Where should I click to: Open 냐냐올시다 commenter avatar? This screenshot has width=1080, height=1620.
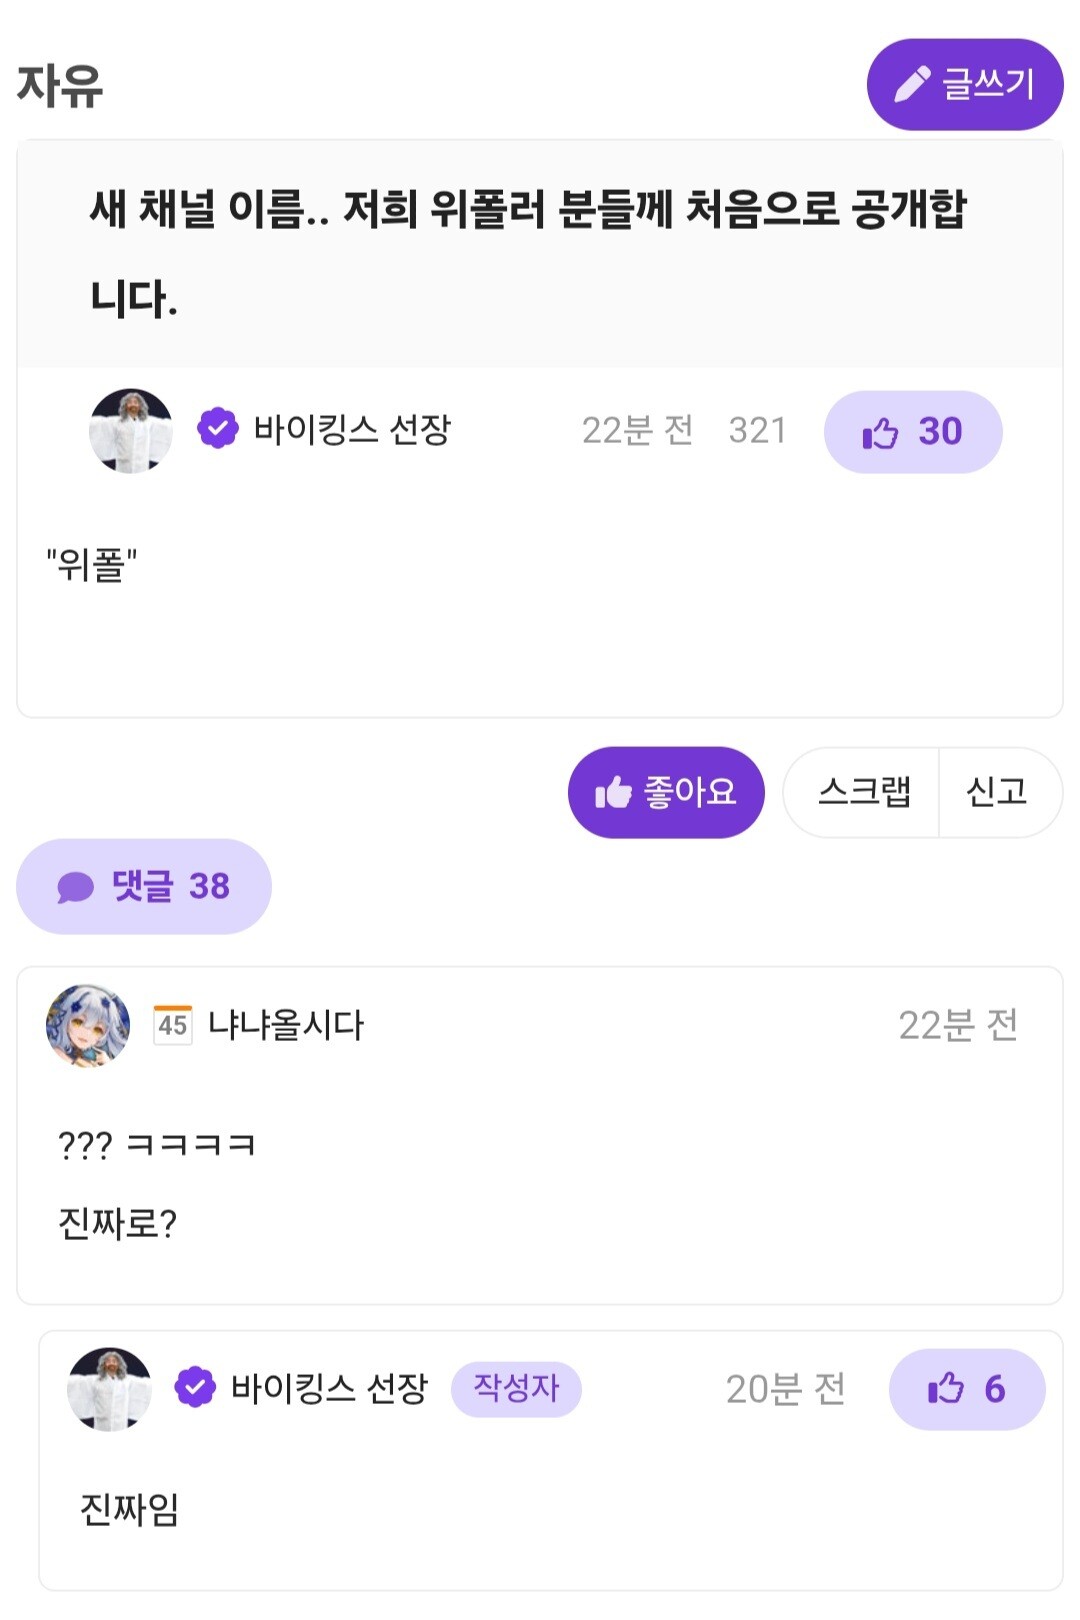(x=88, y=1025)
